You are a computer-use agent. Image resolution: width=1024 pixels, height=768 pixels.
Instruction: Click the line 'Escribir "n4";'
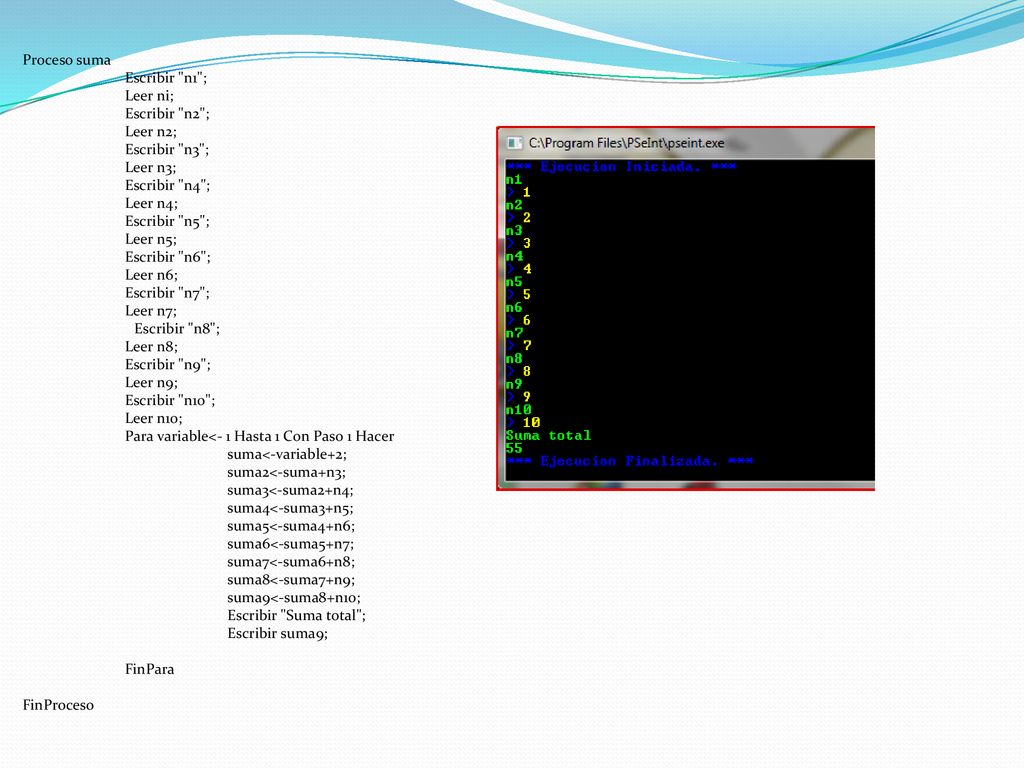[168, 185]
